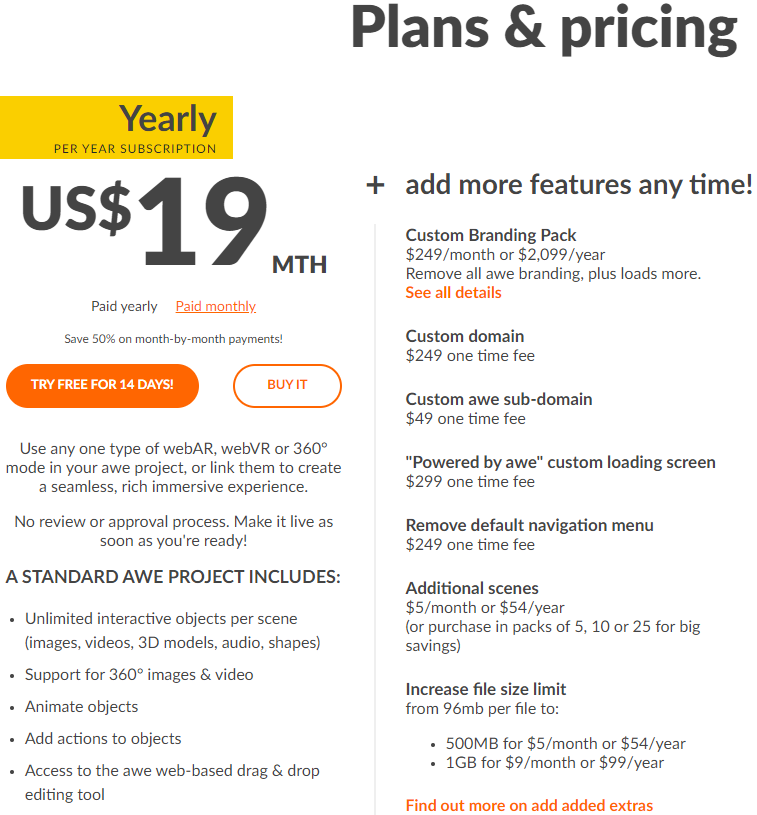Click the Additional scenes heading
The width and height of the screenshot is (757, 815).
pyautogui.click(x=472, y=588)
